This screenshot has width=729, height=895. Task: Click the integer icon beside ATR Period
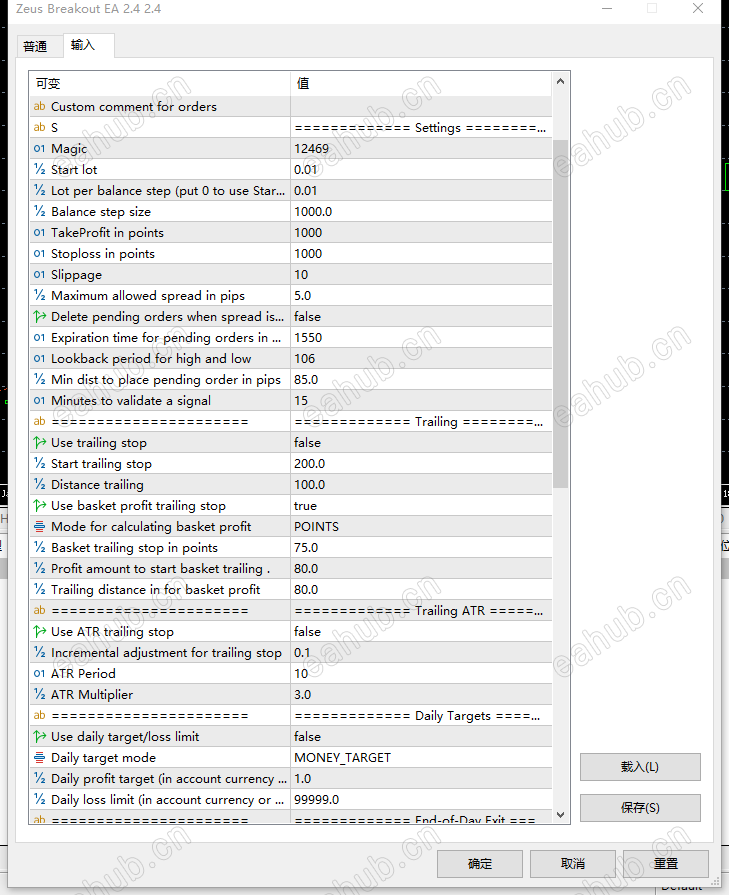coord(39,674)
